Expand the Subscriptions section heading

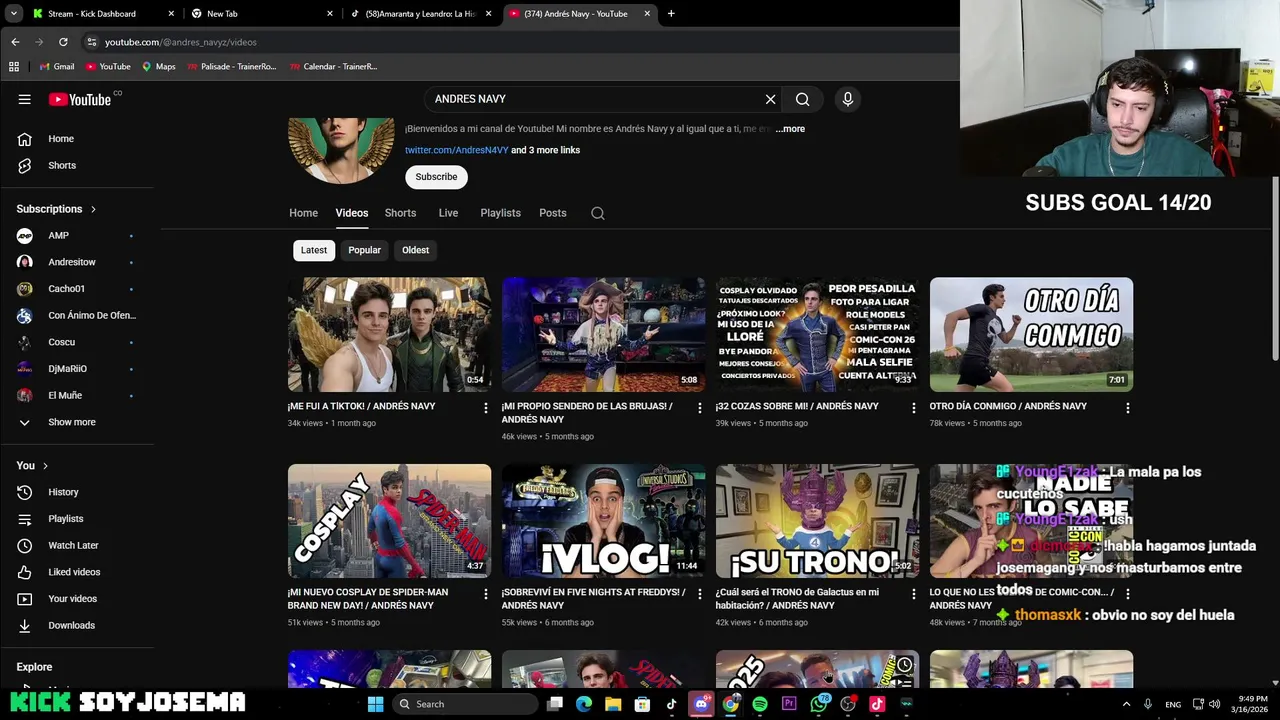[x=56, y=209]
